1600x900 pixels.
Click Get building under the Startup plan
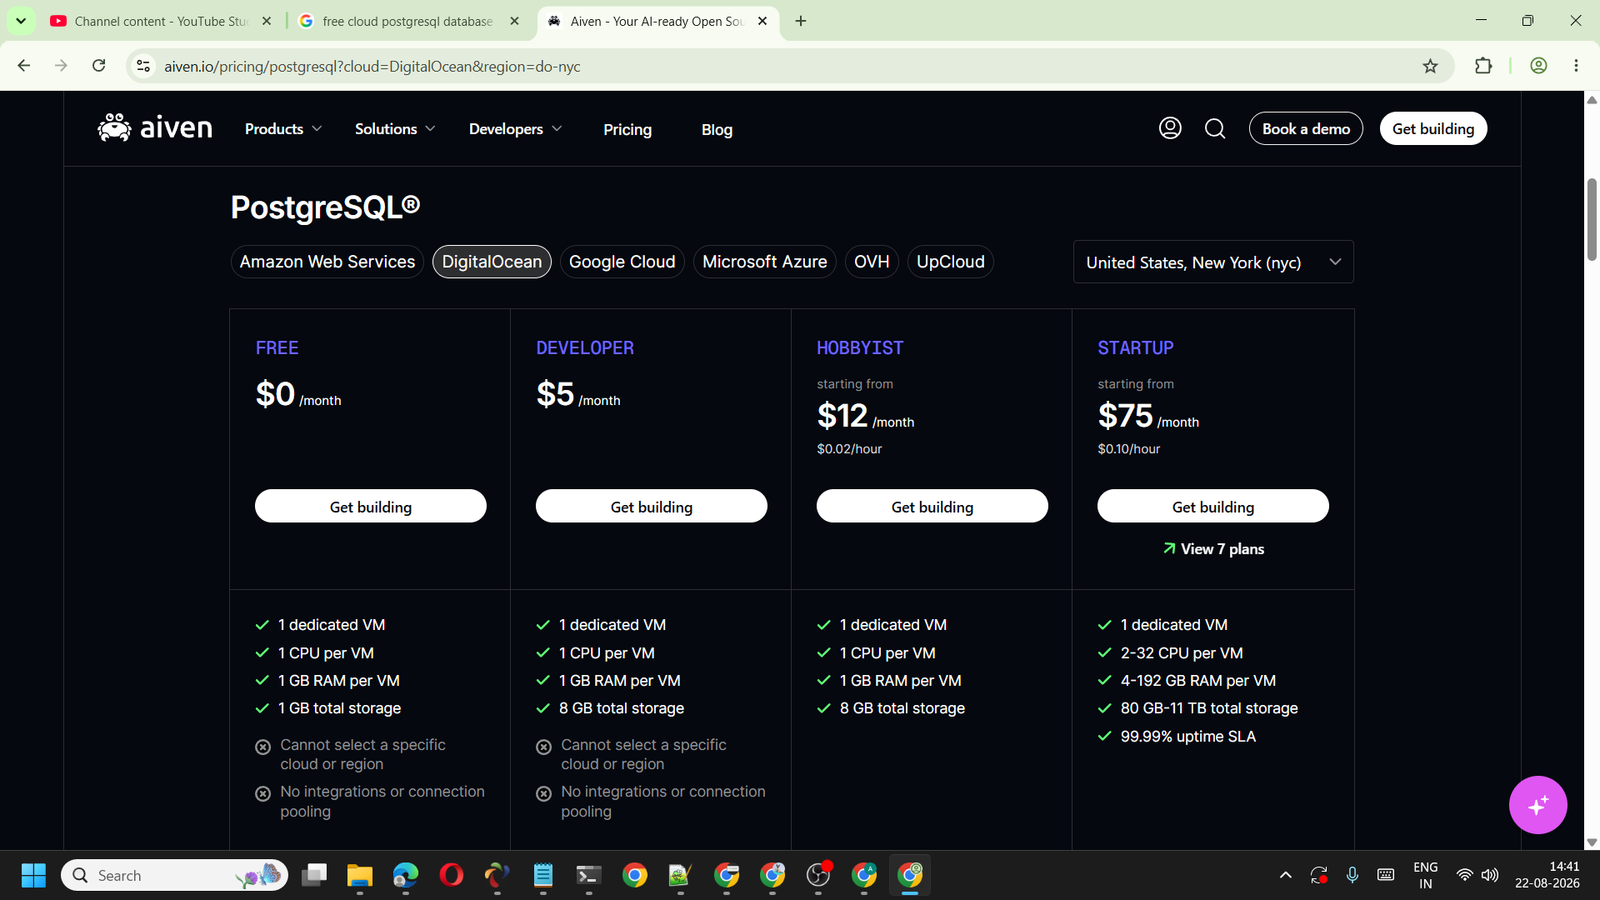[1213, 506]
